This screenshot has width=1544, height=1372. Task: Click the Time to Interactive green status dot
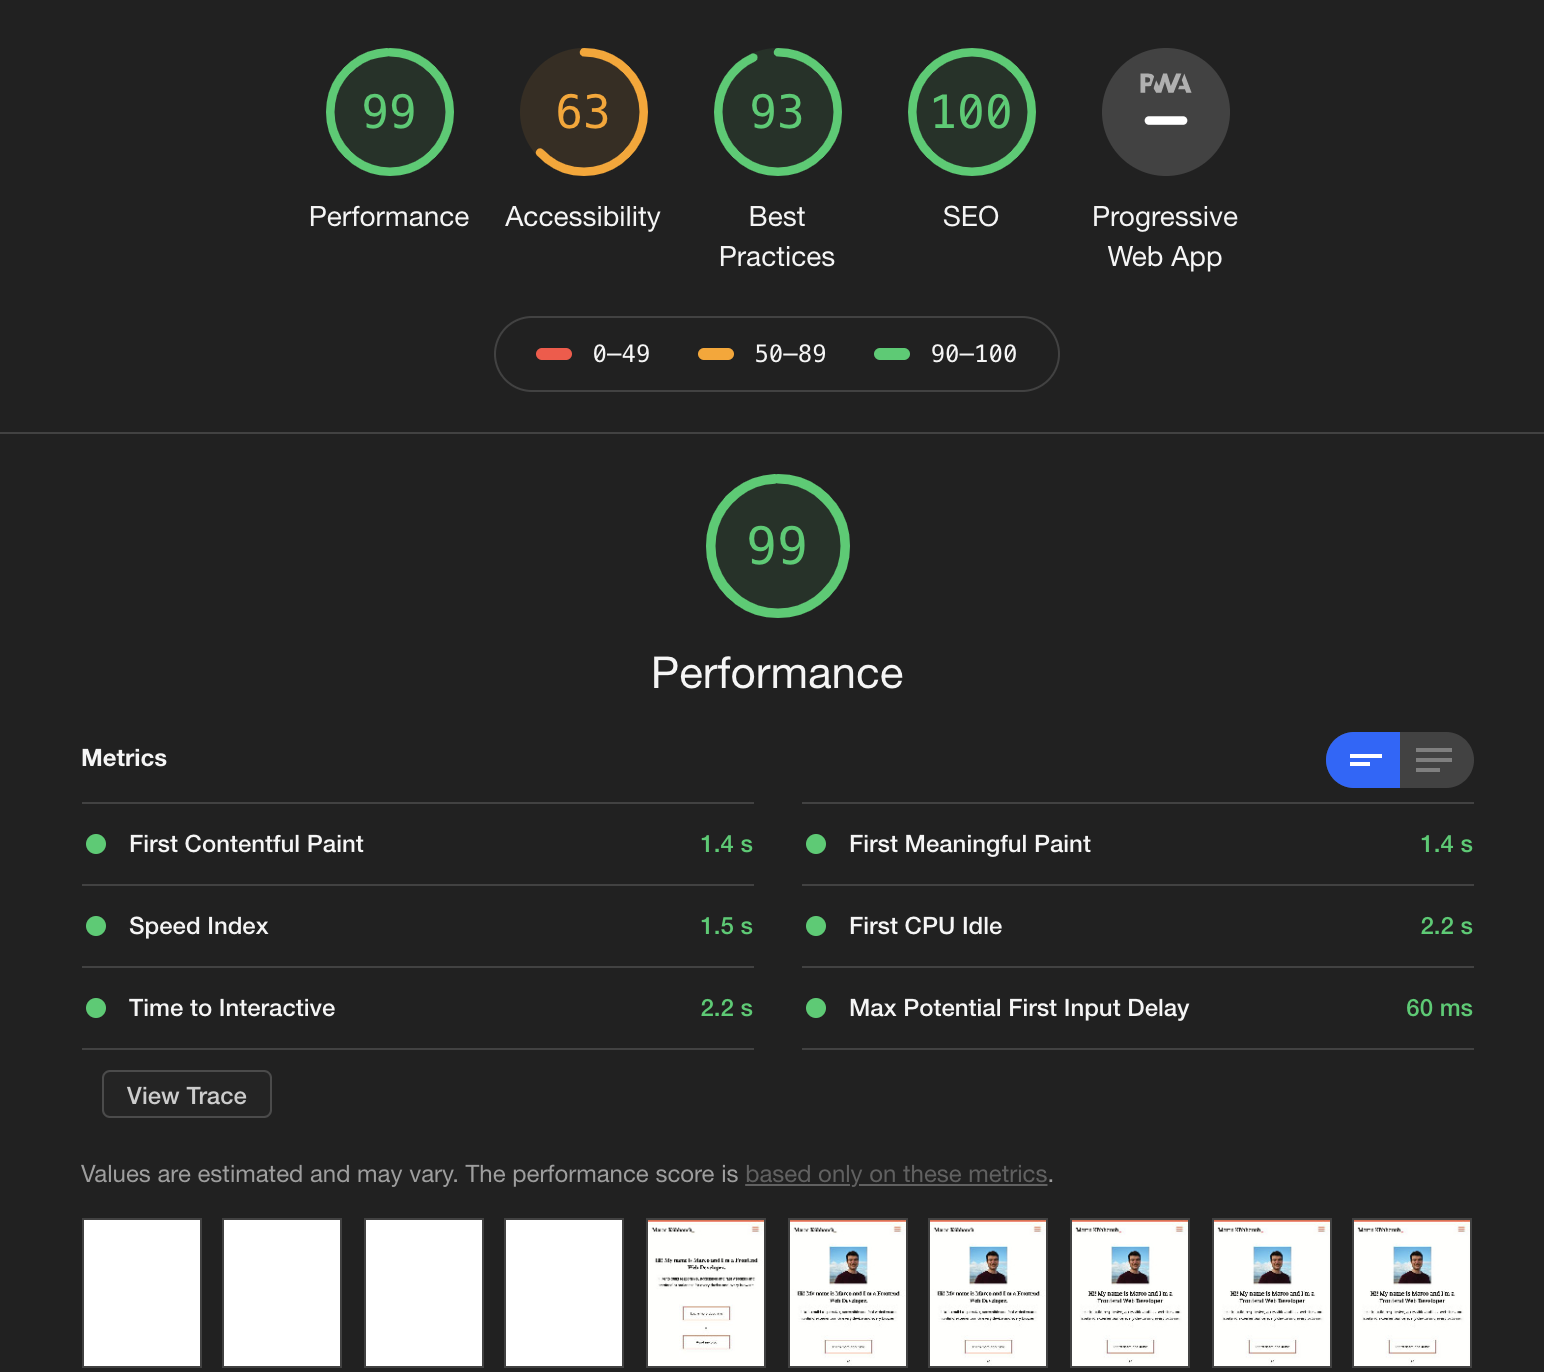pyautogui.click(x=96, y=1008)
